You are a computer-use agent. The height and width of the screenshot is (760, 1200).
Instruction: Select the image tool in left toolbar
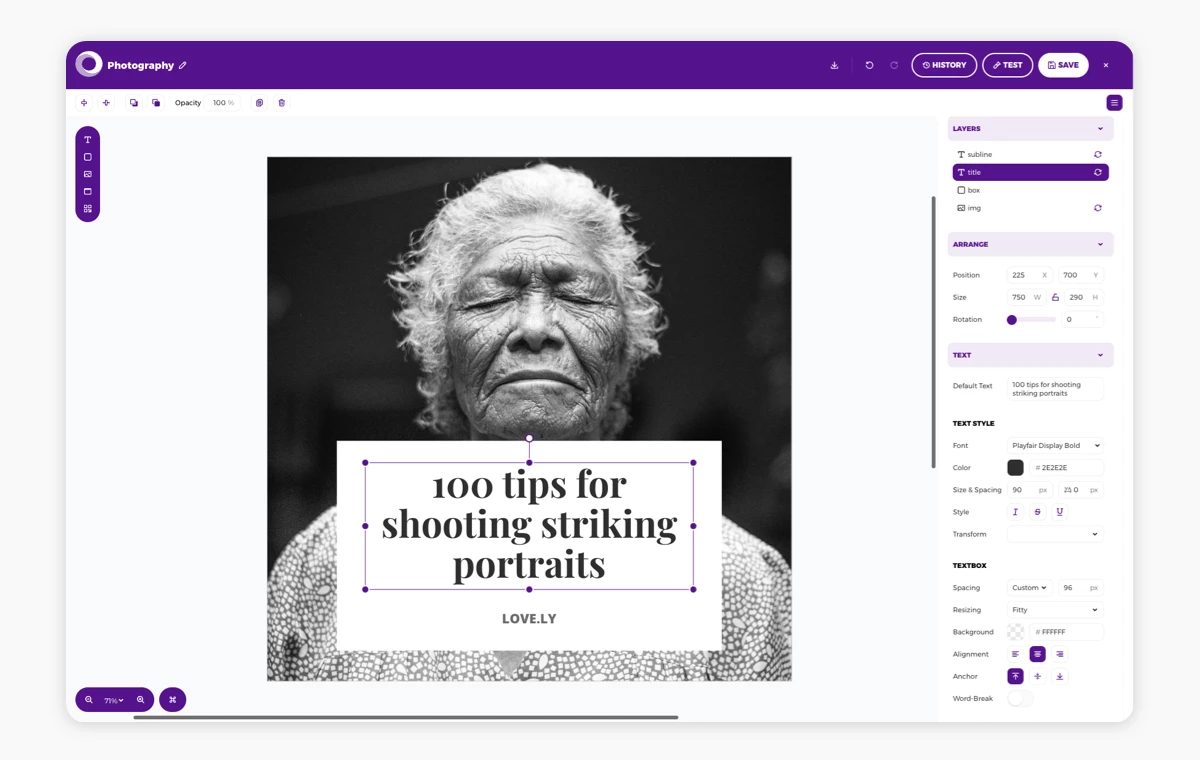pyautogui.click(x=88, y=174)
